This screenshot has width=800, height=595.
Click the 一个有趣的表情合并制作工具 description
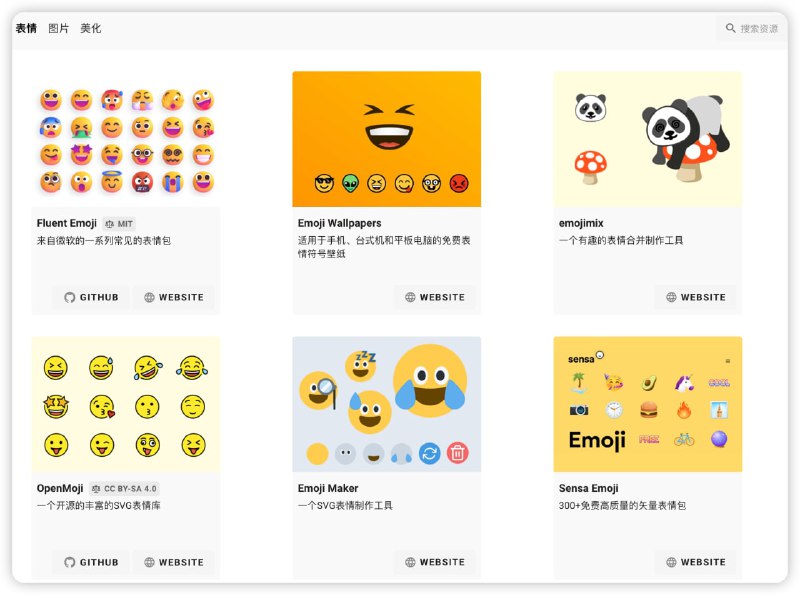[621, 240]
